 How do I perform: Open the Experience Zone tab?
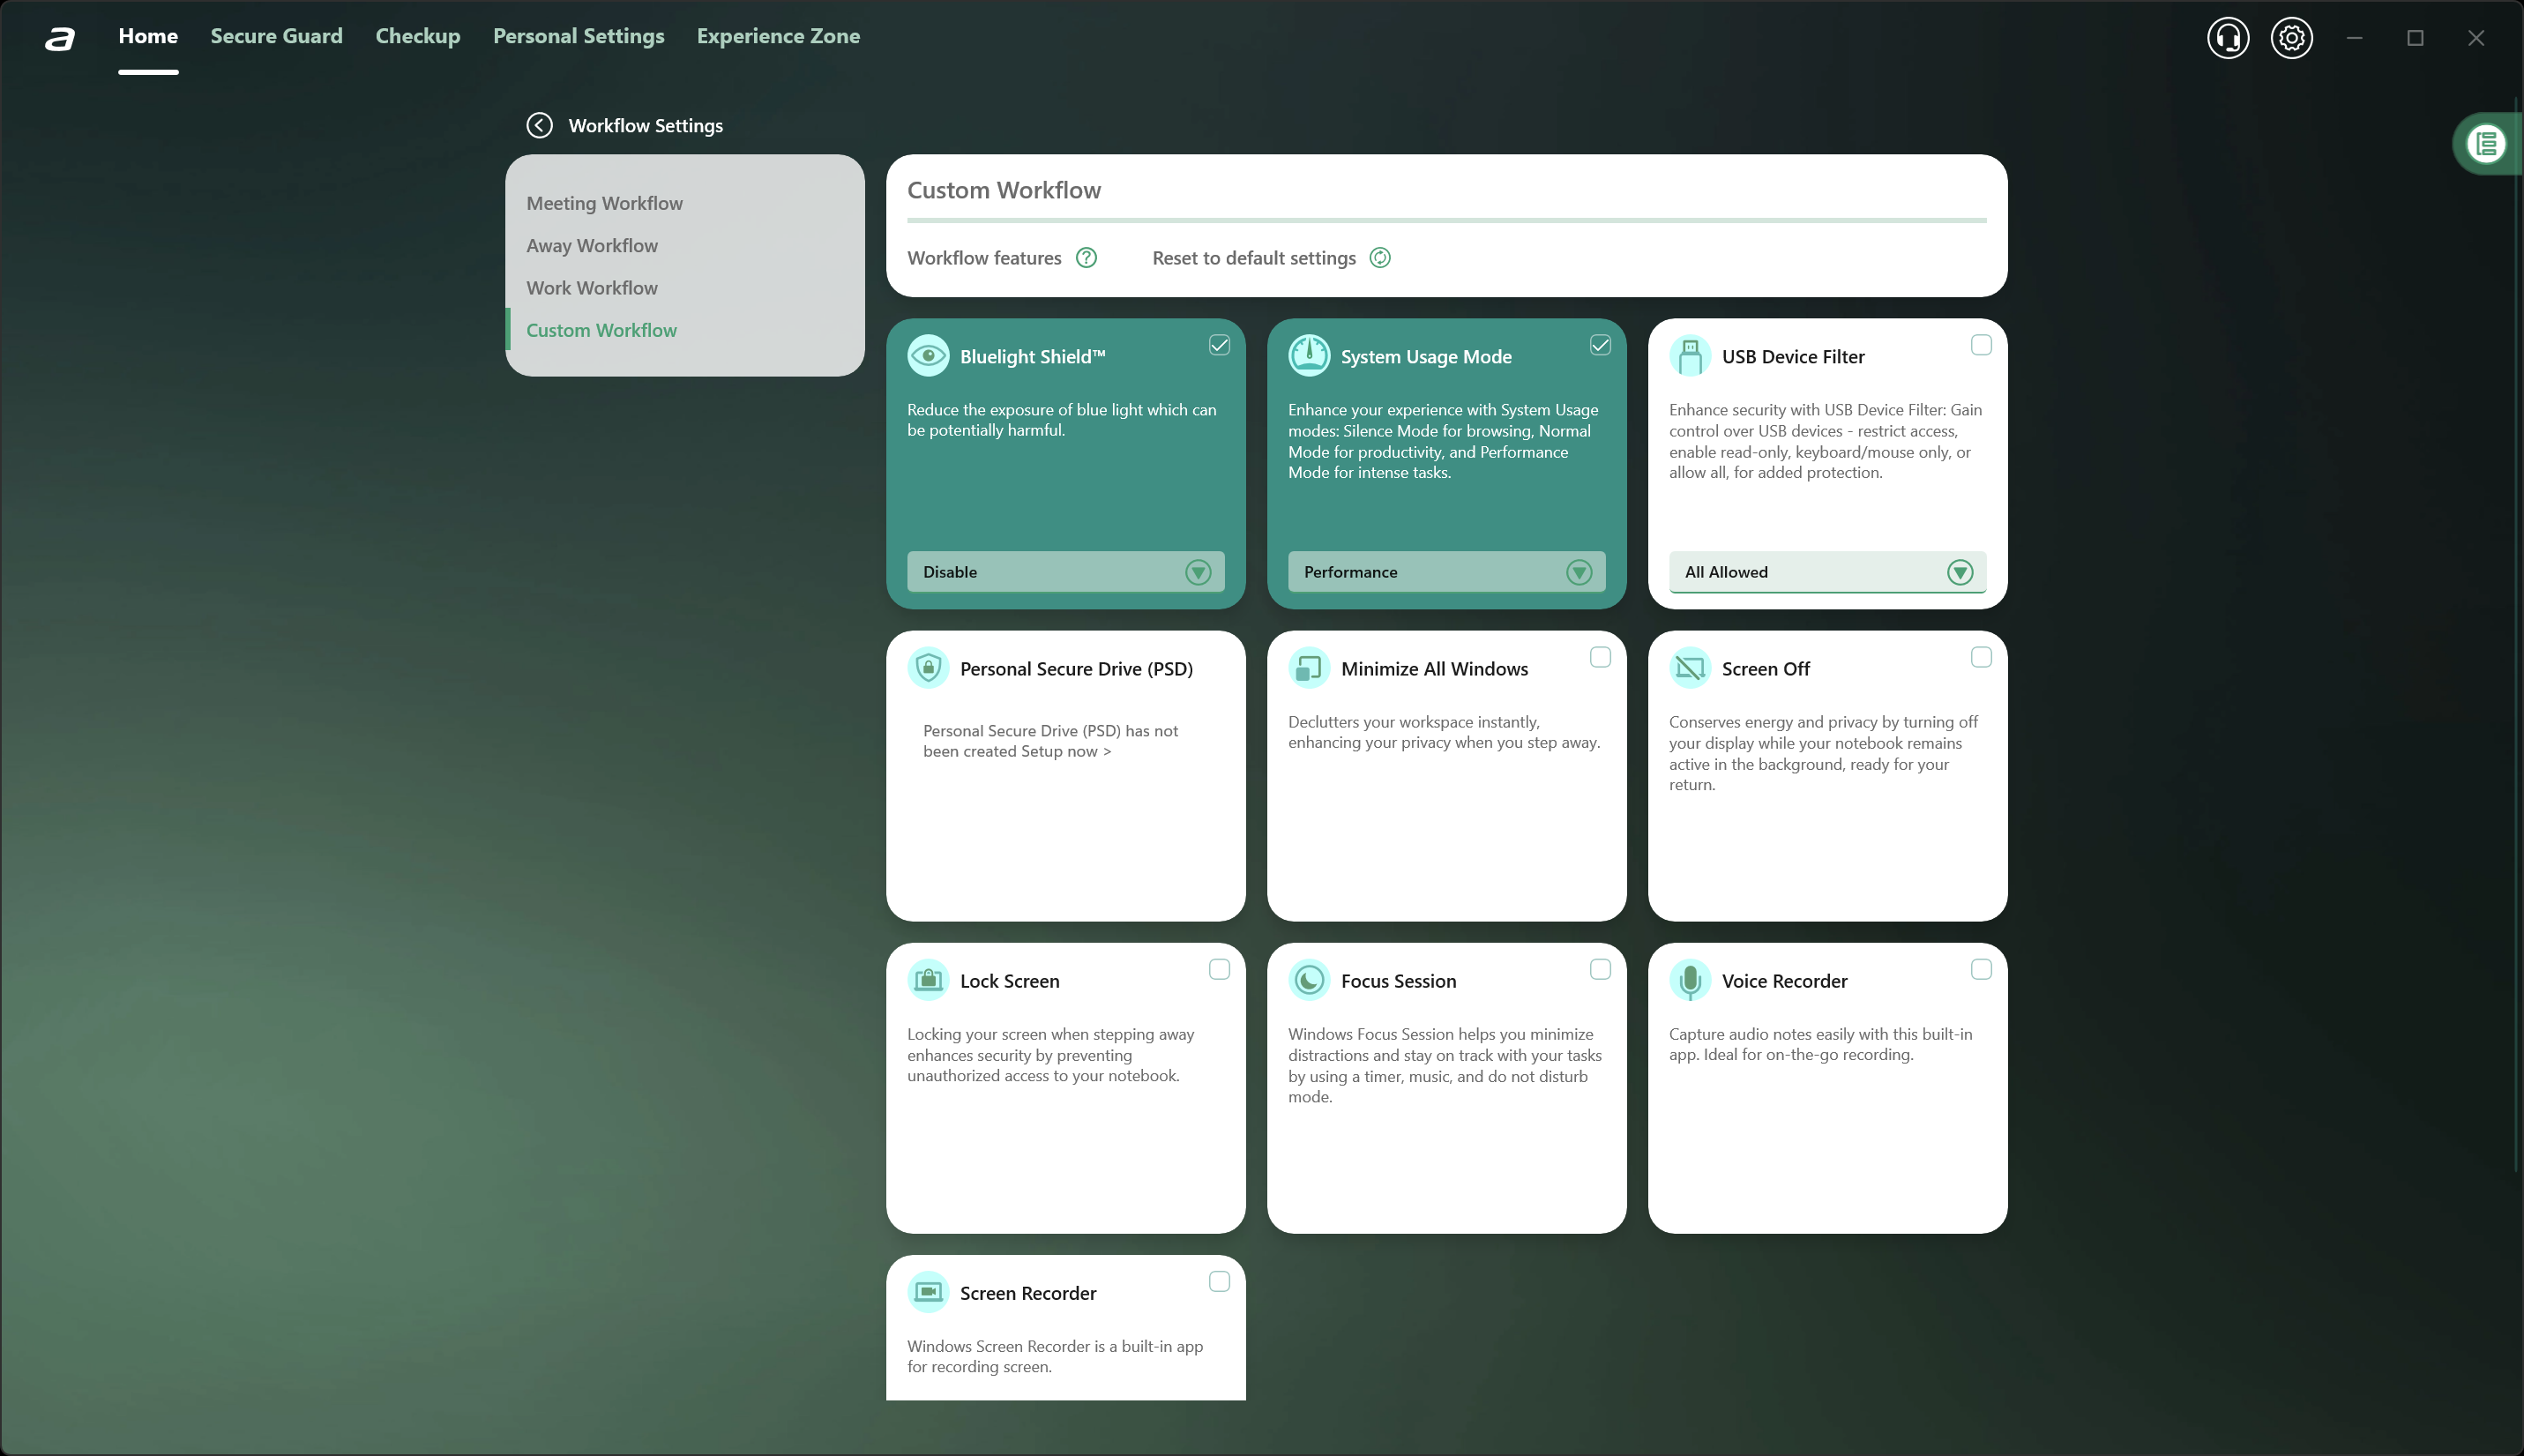pos(778,36)
